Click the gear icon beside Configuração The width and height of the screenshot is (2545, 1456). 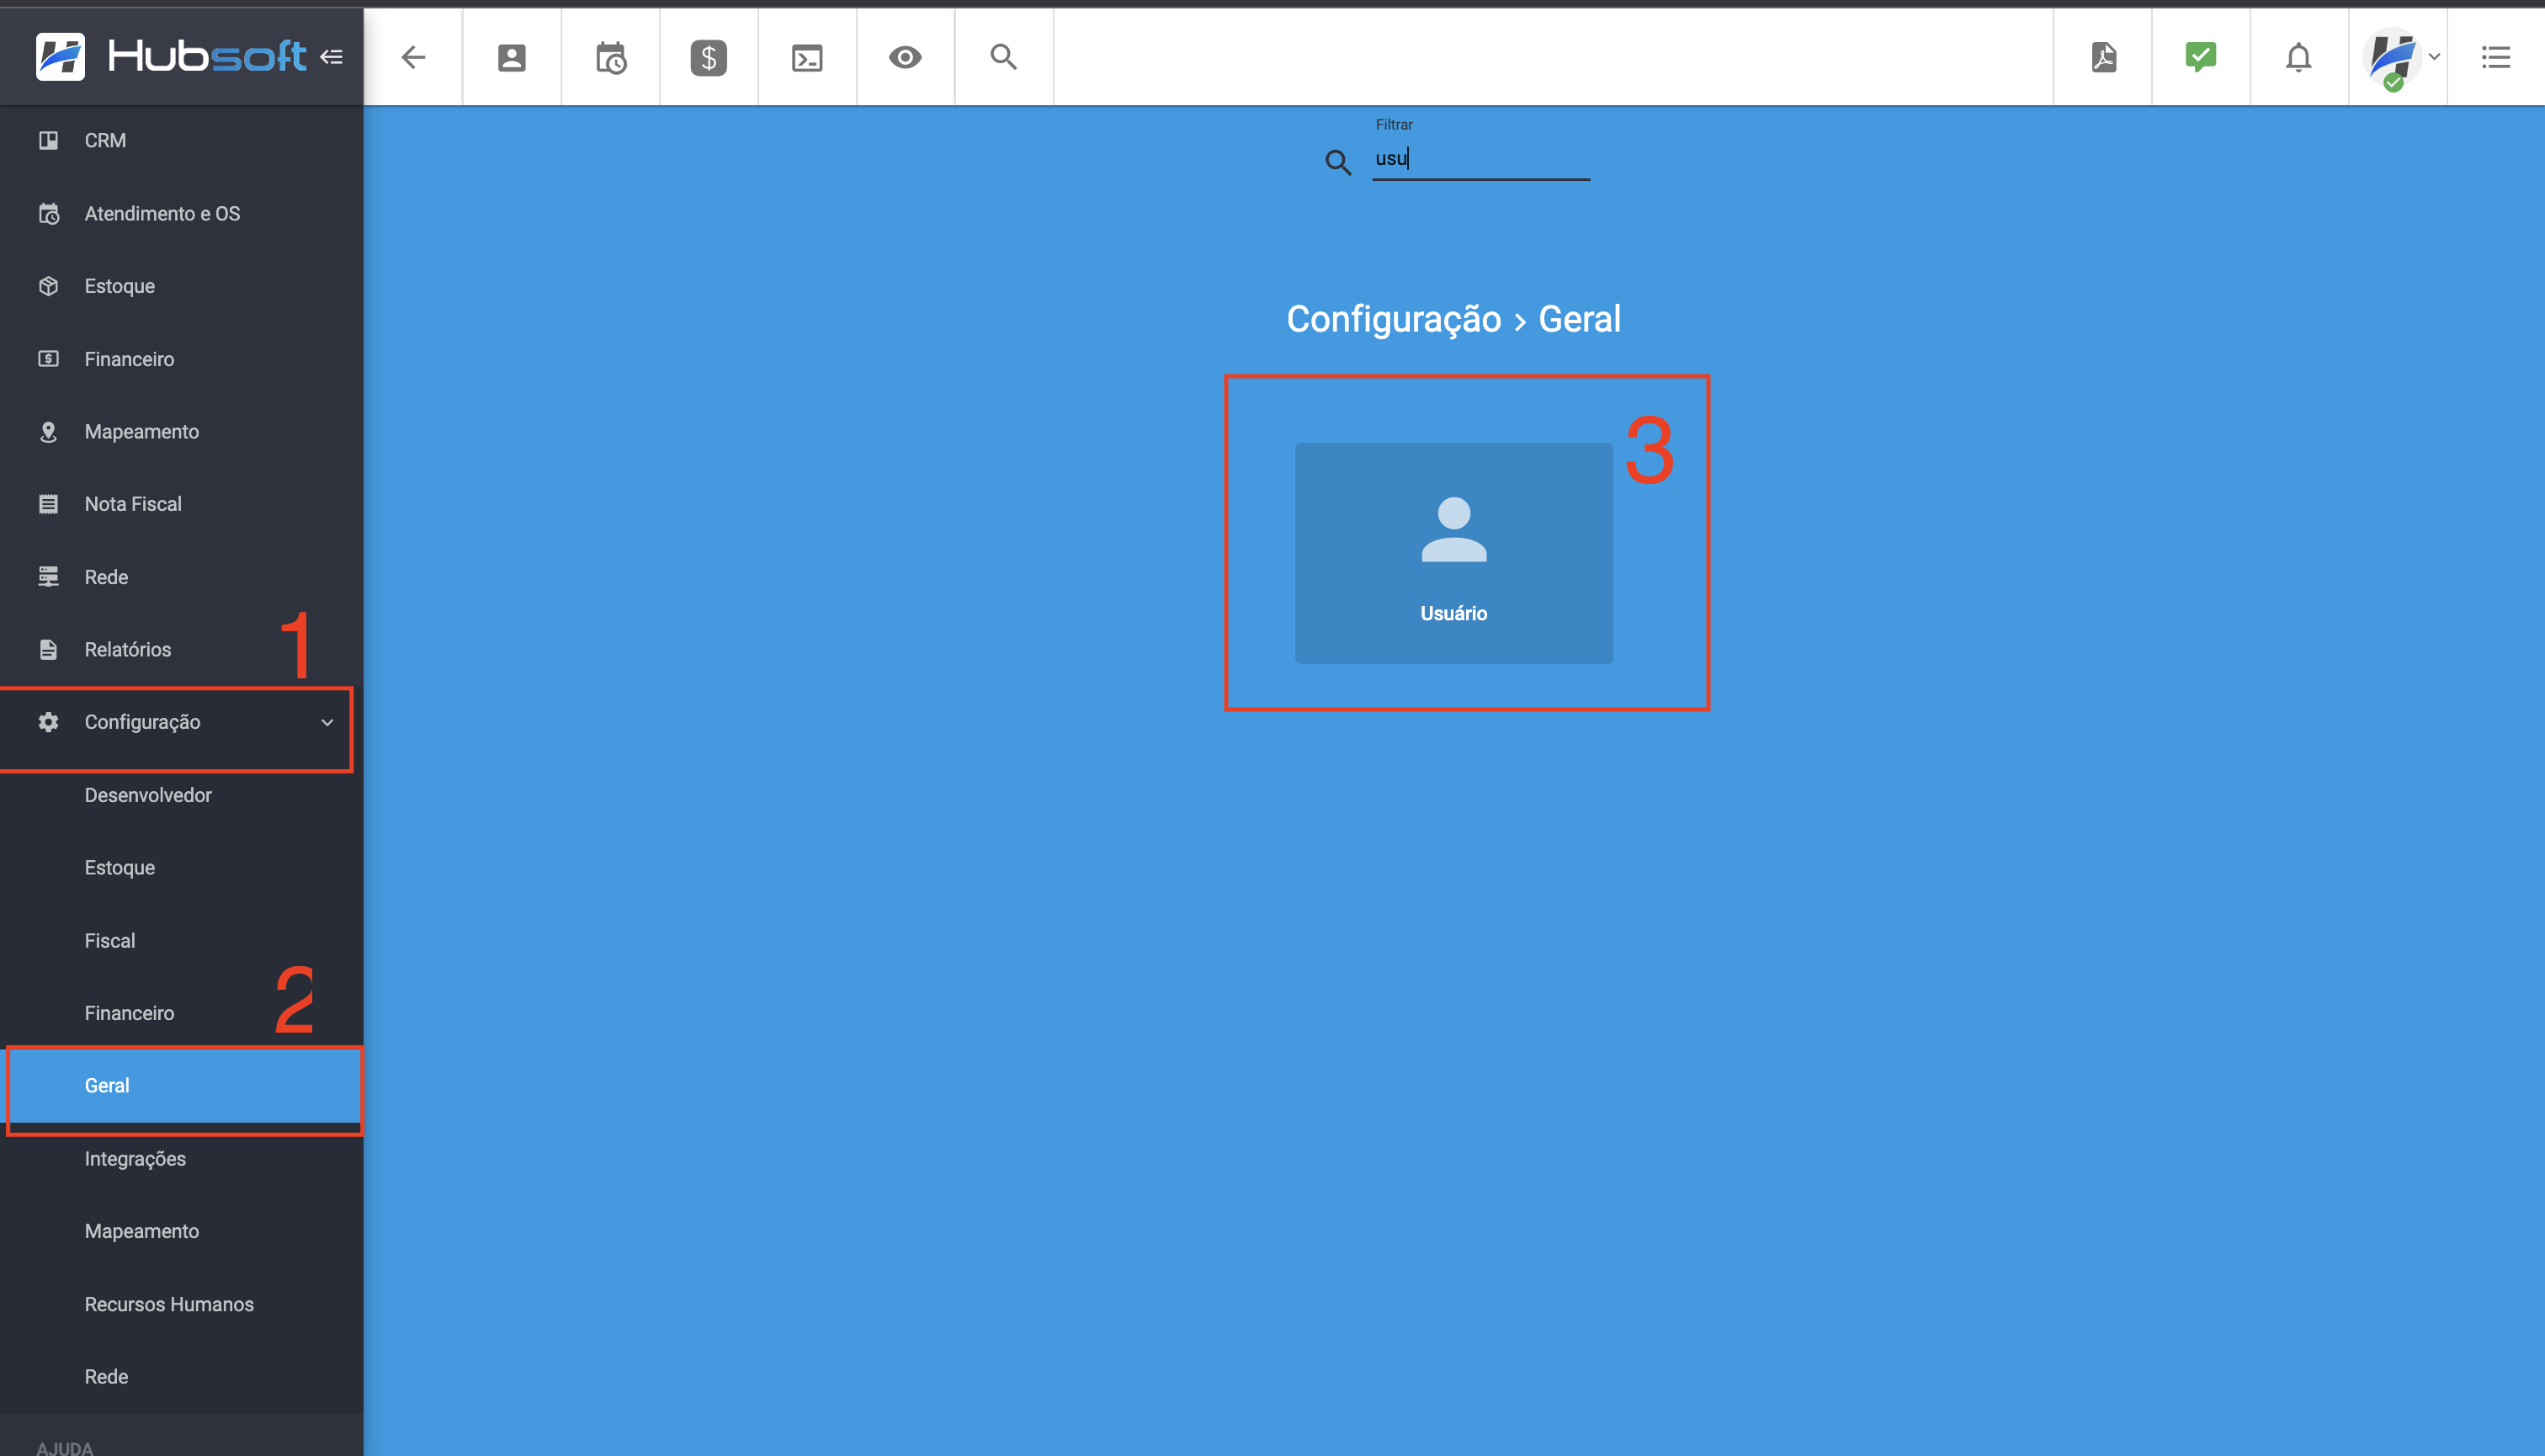pyautogui.click(x=48, y=722)
